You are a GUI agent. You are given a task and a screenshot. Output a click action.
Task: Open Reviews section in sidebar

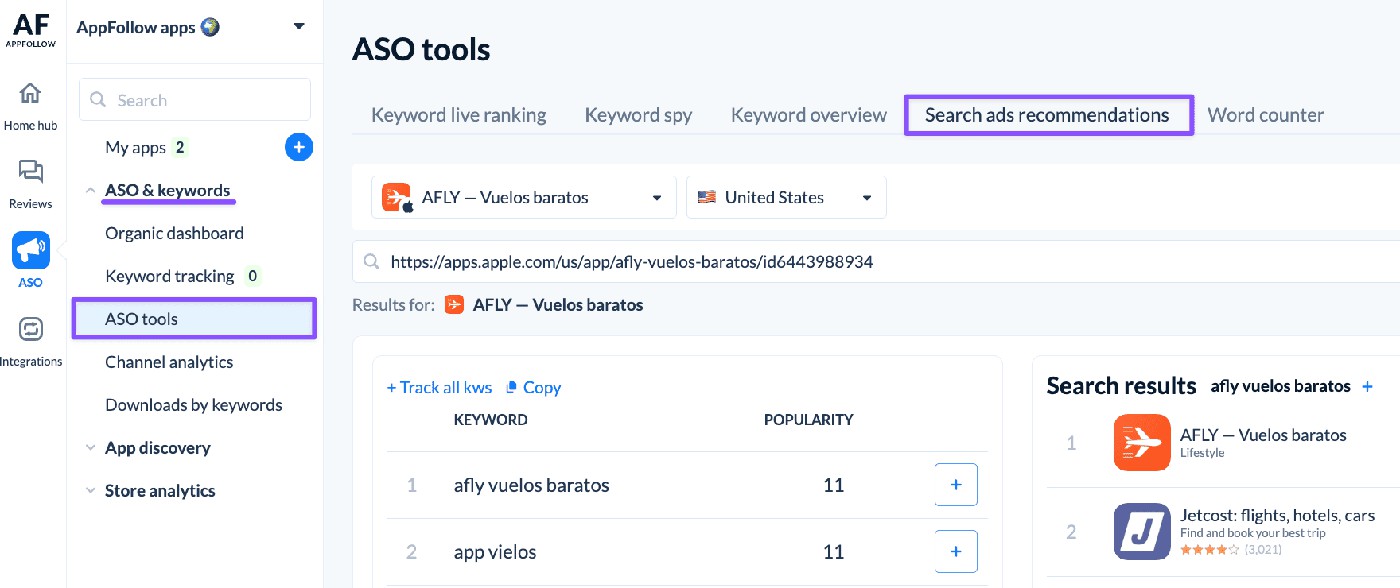click(31, 184)
